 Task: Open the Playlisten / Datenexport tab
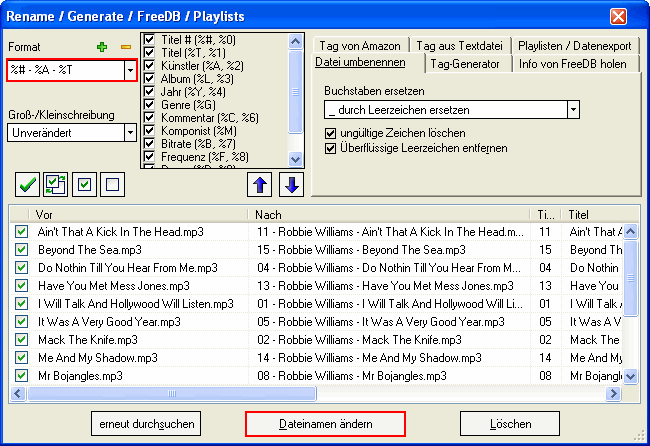coord(575,46)
